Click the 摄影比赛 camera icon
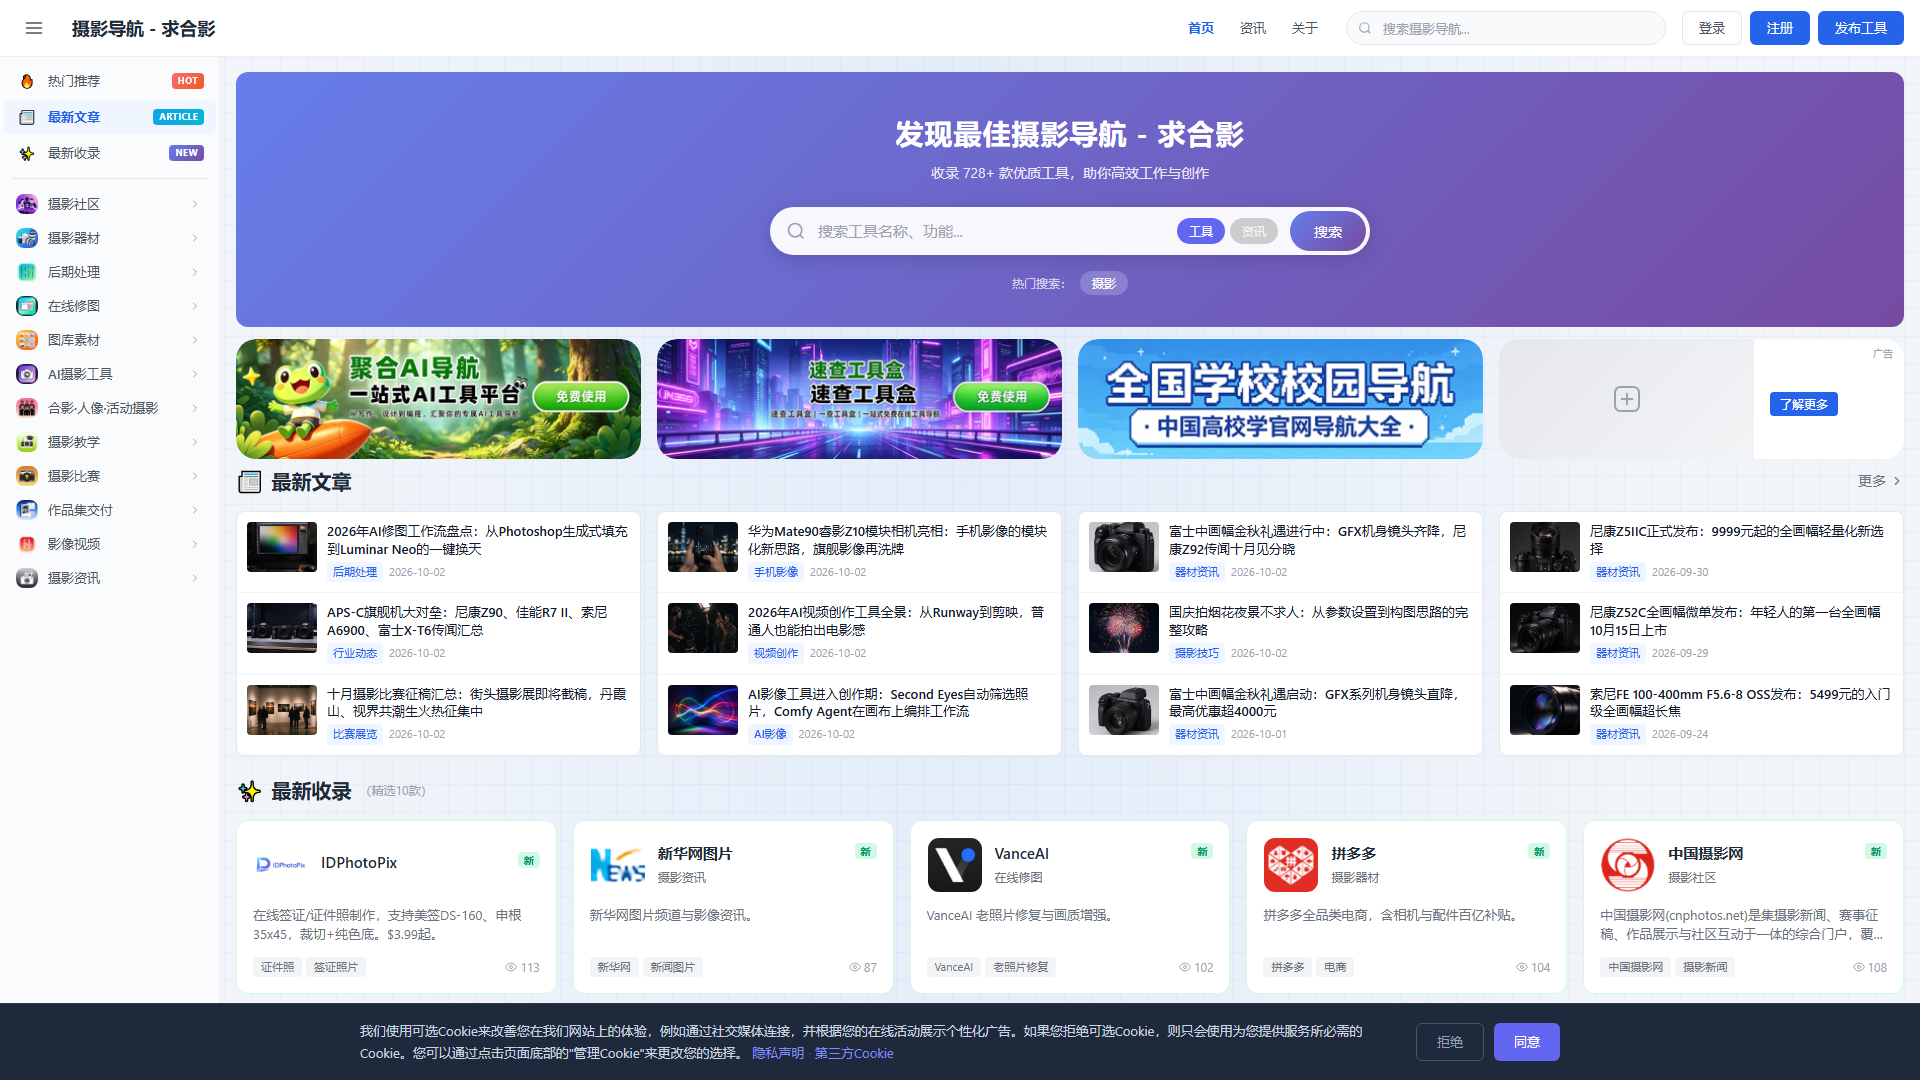The image size is (1920, 1080). (x=27, y=476)
